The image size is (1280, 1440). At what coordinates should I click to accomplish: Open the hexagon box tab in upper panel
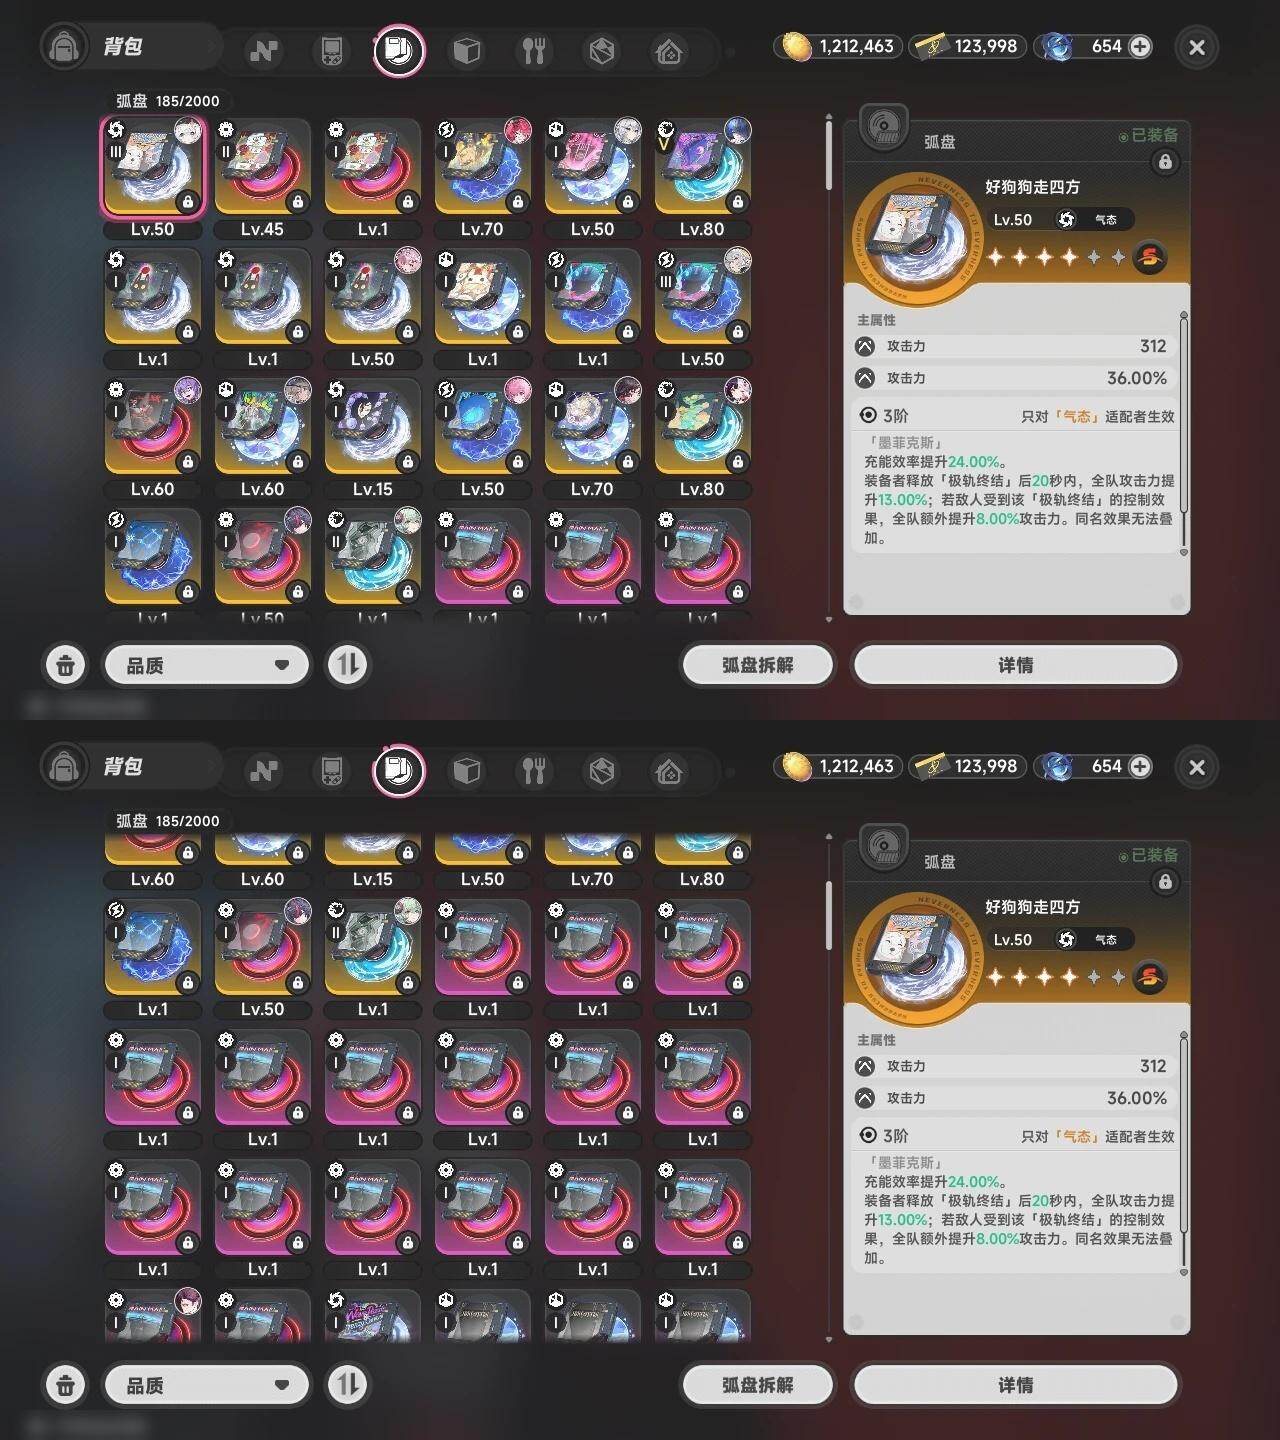pyautogui.click(x=602, y=51)
